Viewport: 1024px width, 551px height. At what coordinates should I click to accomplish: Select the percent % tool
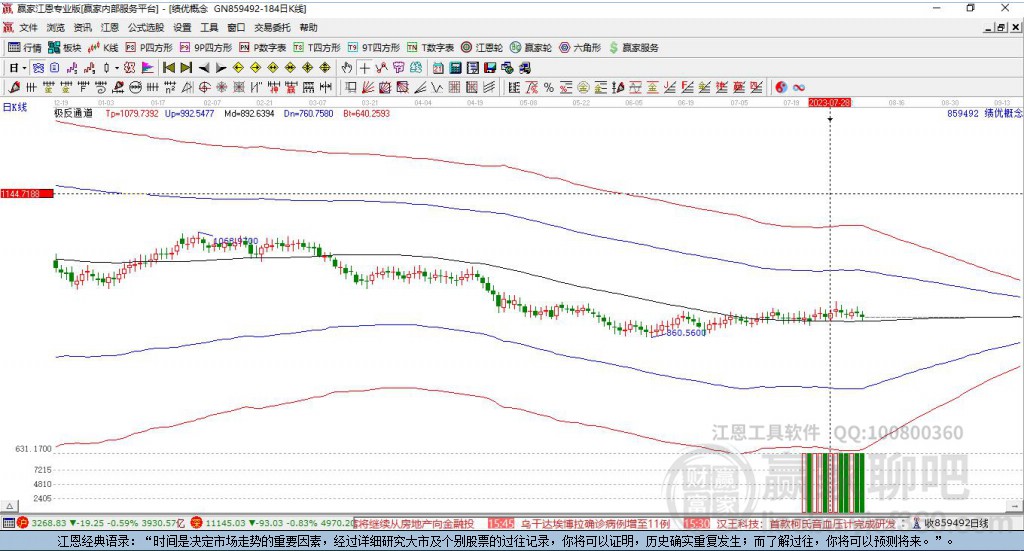[549, 87]
